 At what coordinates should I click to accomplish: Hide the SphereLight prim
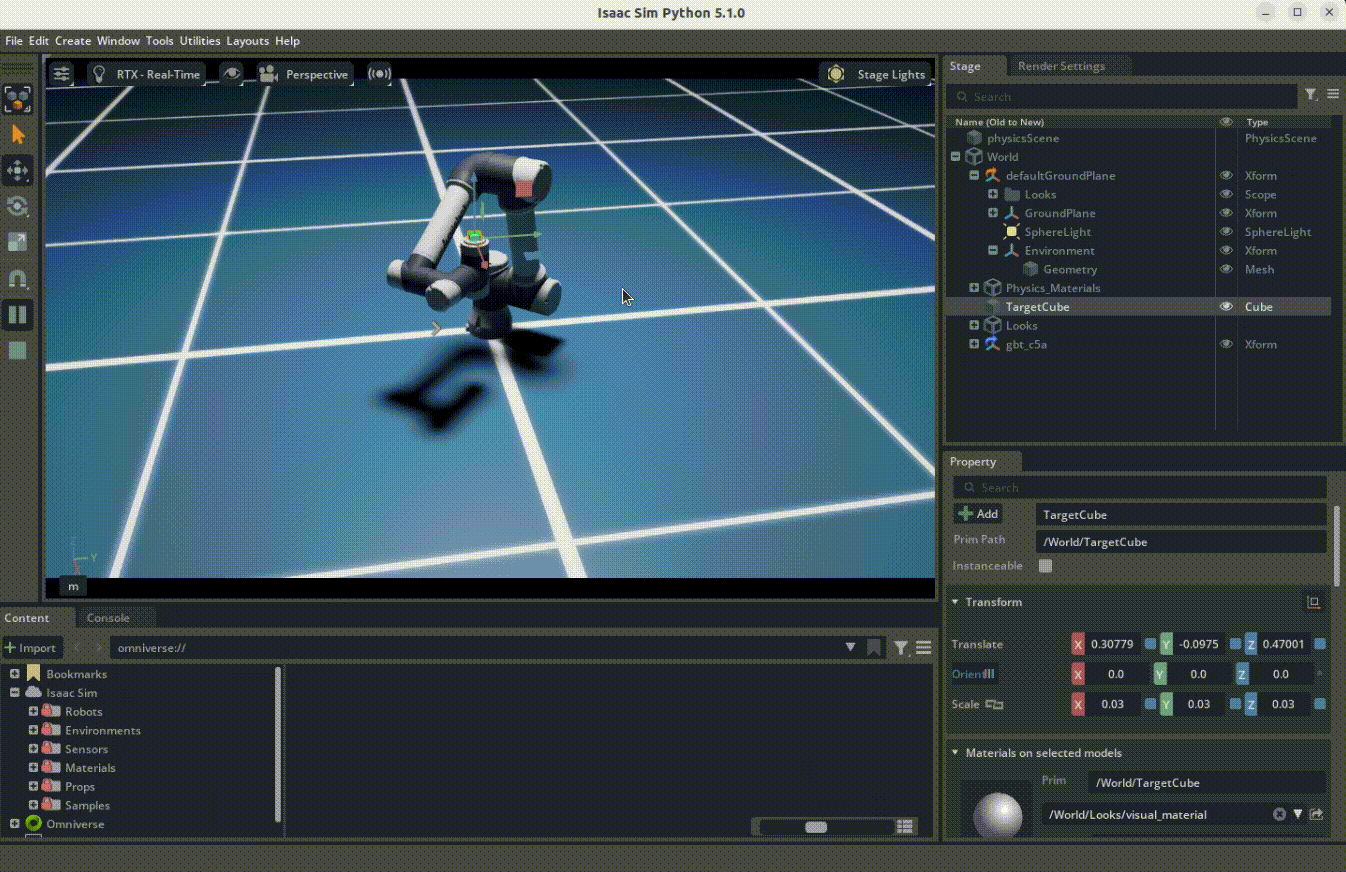click(x=1226, y=232)
